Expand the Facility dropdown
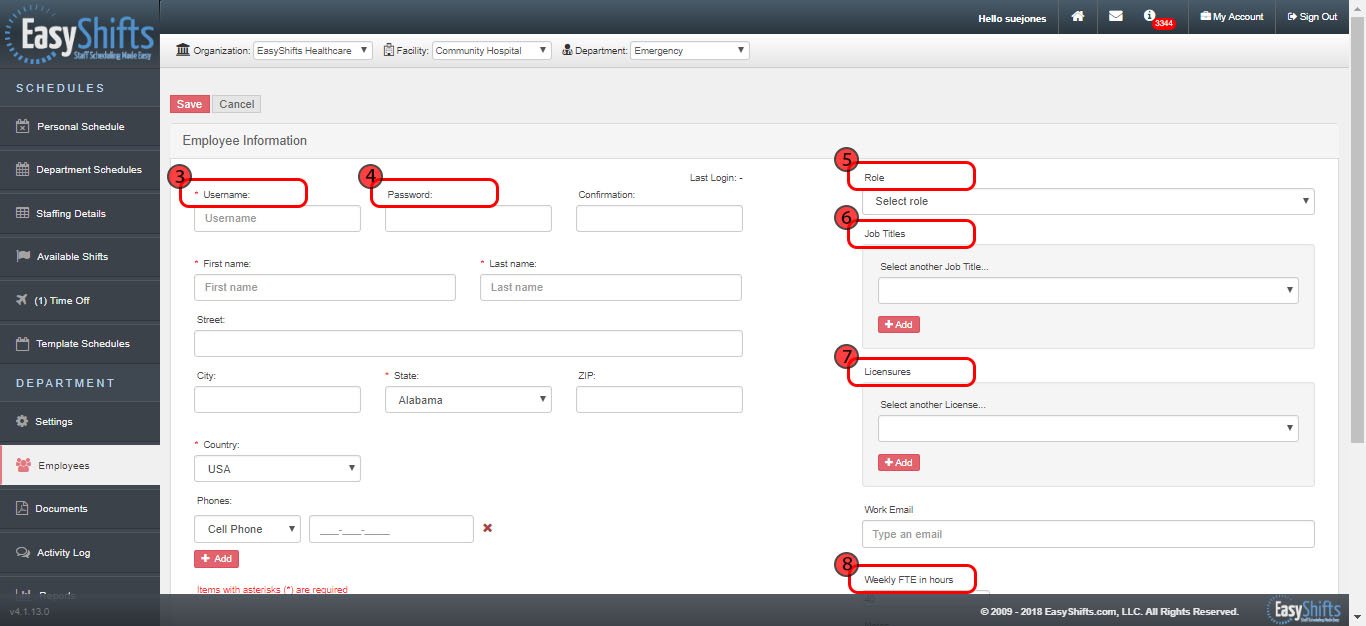Screen dimensions: 1366x626 click(491, 50)
